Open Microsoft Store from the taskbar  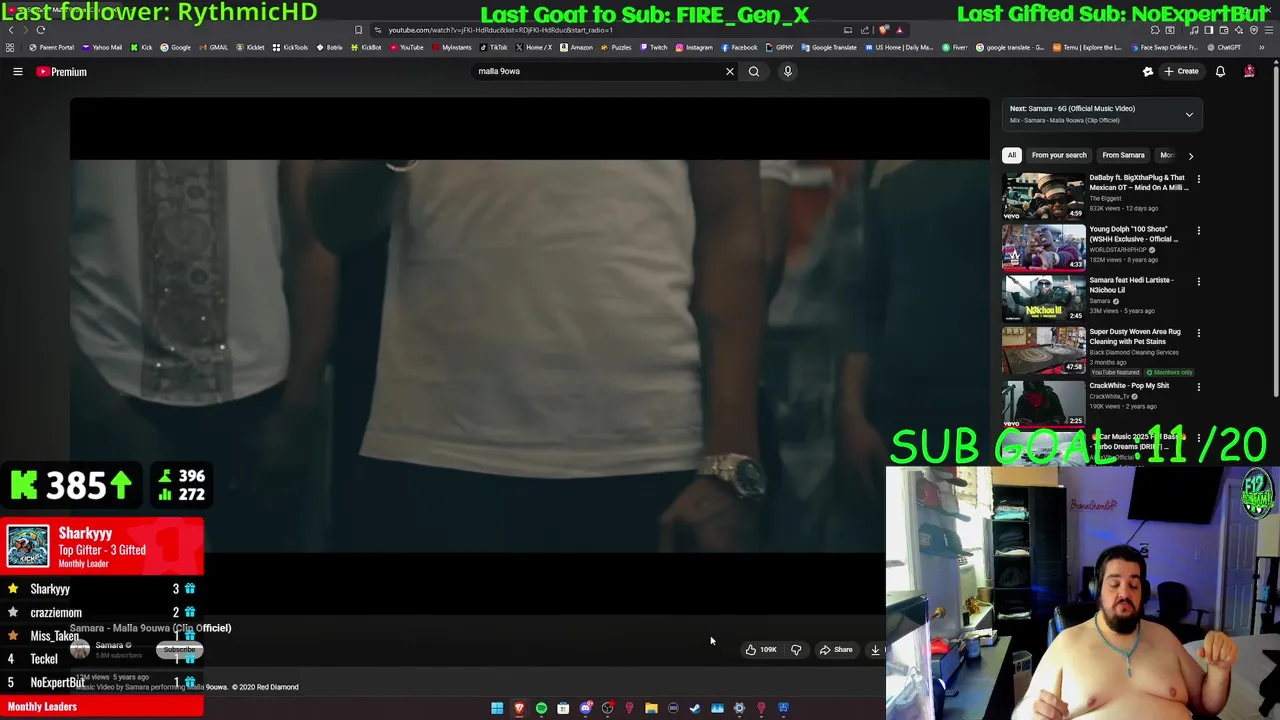[563, 708]
